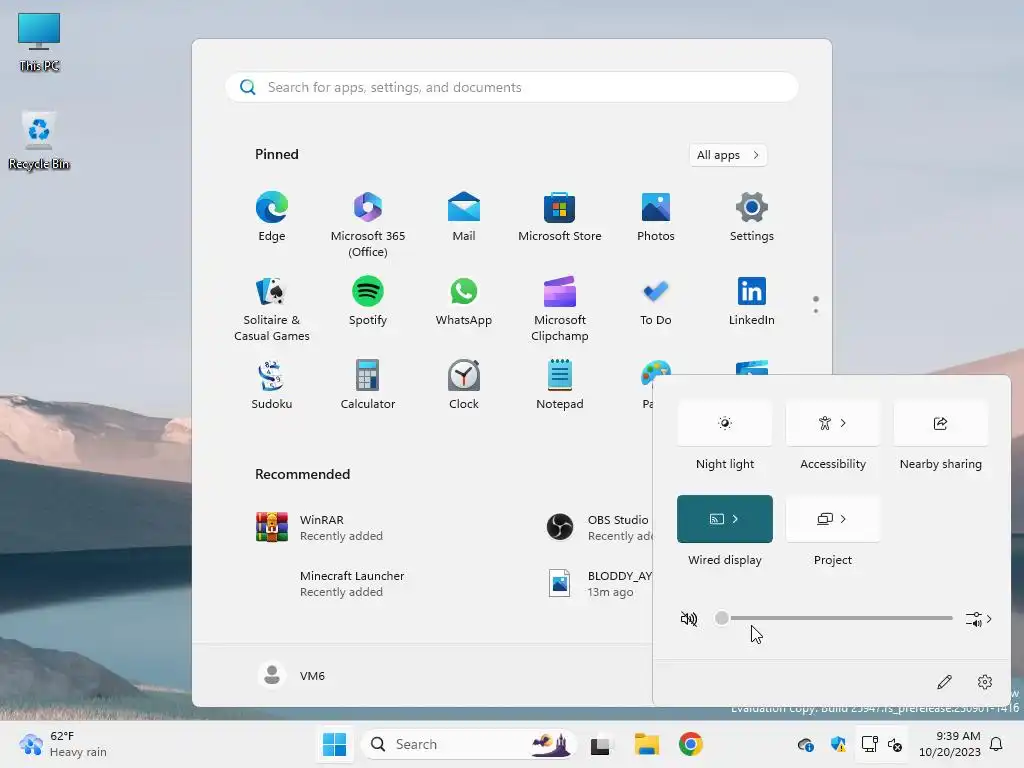Open the VM6 user account menu
The width and height of the screenshot is (1024, 768).
(x=292, y=675)
